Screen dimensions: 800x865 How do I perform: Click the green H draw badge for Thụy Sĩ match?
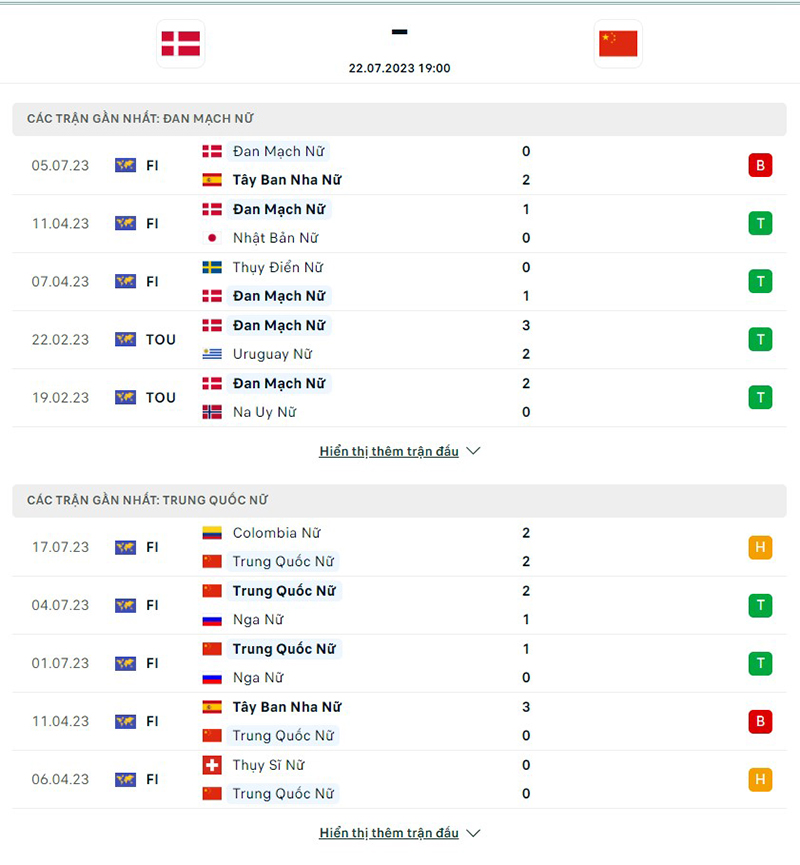pos(760,779)
